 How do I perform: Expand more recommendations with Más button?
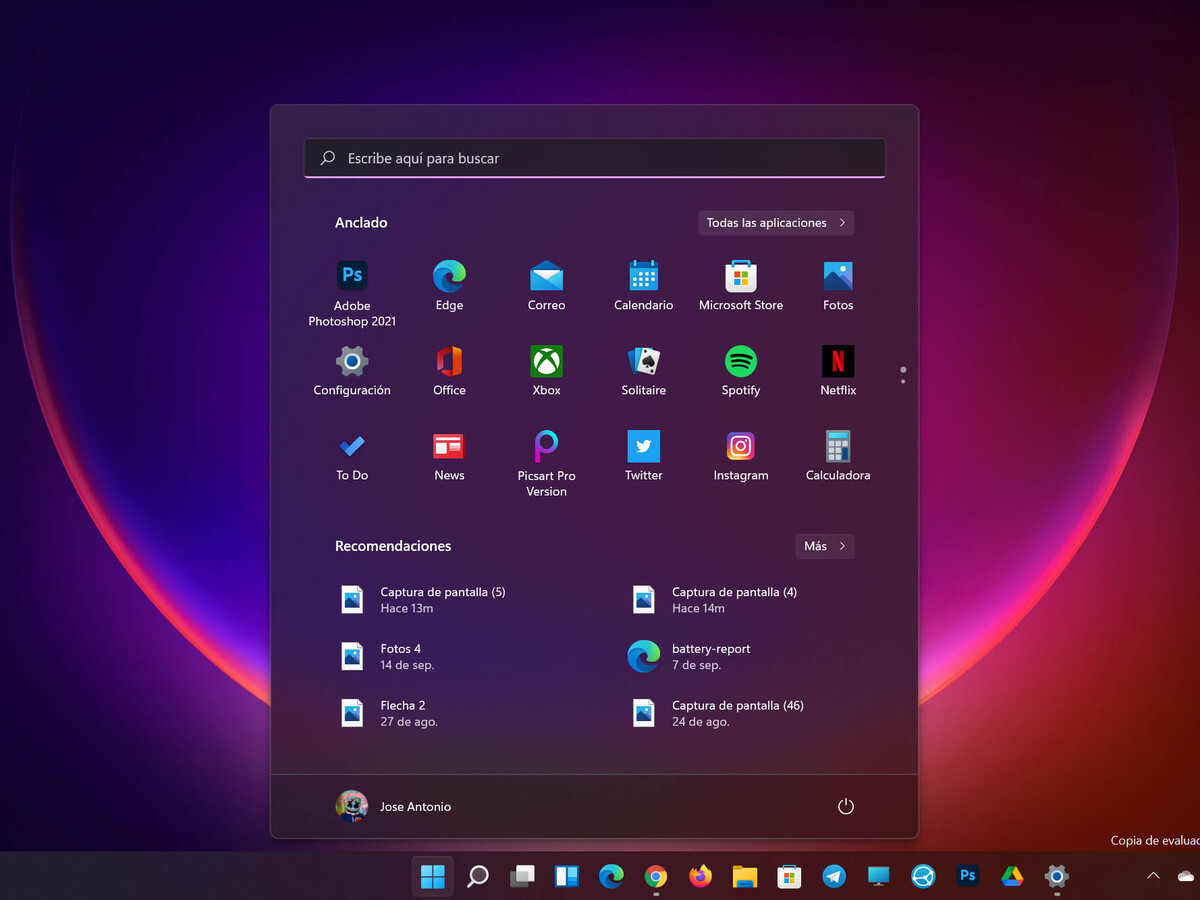pyautogui.click(x=824, y=546)
